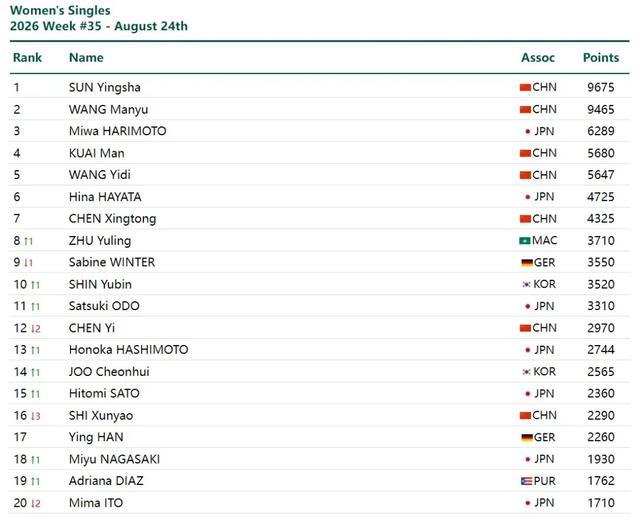Click the China flag beside SUN Yingsha
Screen dimensions: 640x517
click(x=525, y=87)
